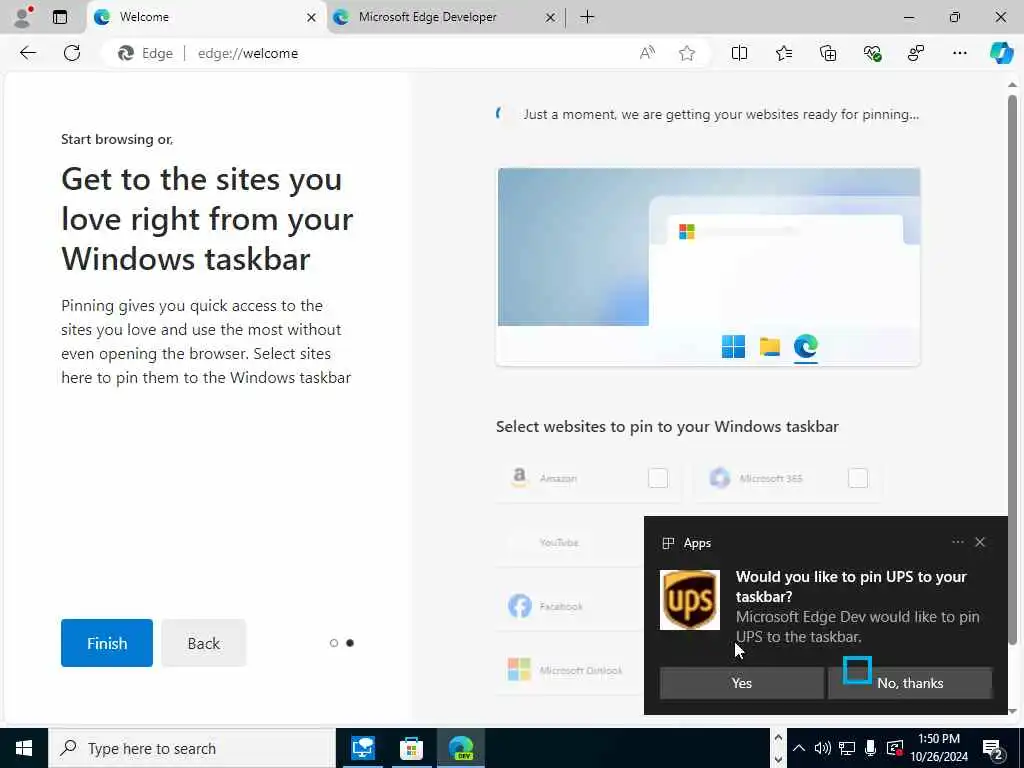The image size is (1024, 768).
Task: Go back with the arrow button
Action: 27,53
